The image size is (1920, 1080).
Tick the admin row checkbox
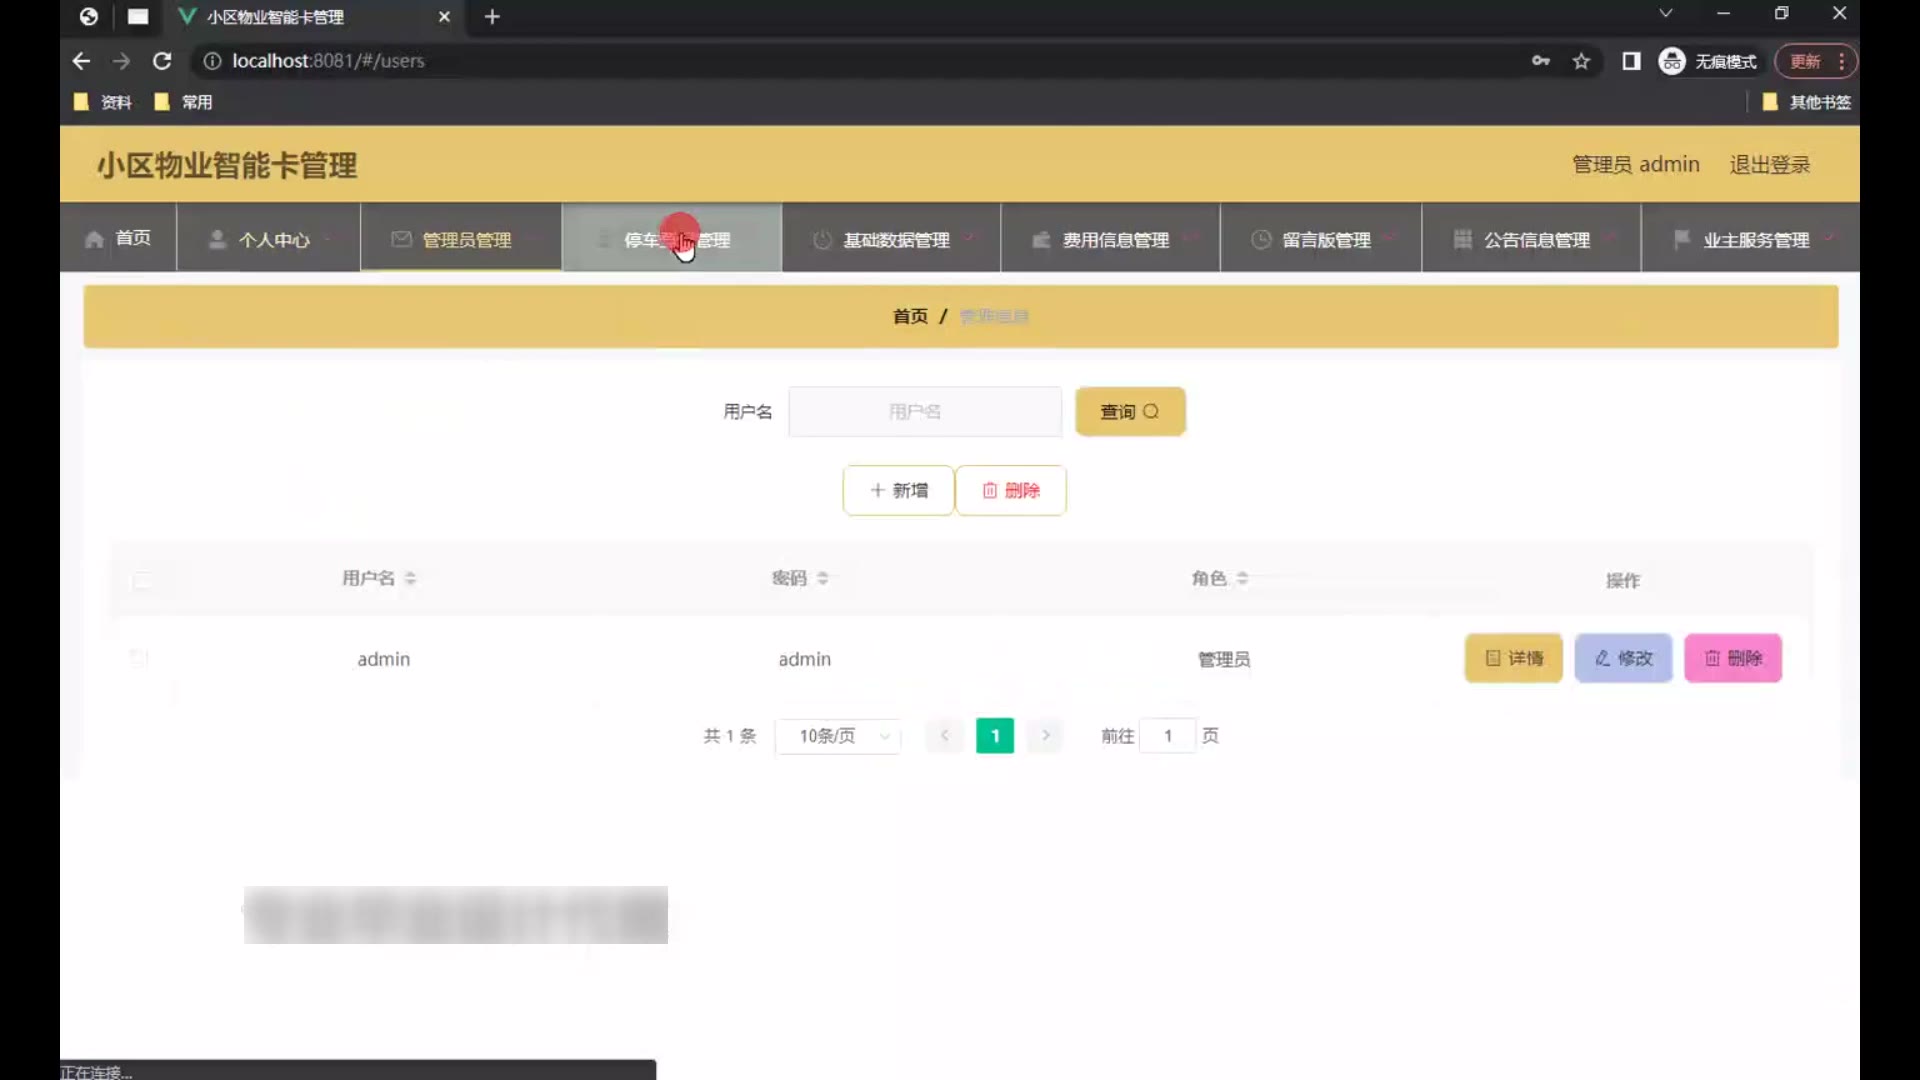139,658
